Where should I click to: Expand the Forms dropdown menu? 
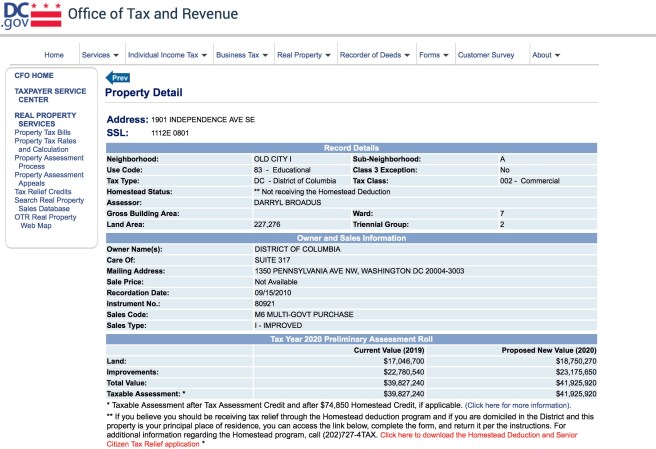pos(433,55)
